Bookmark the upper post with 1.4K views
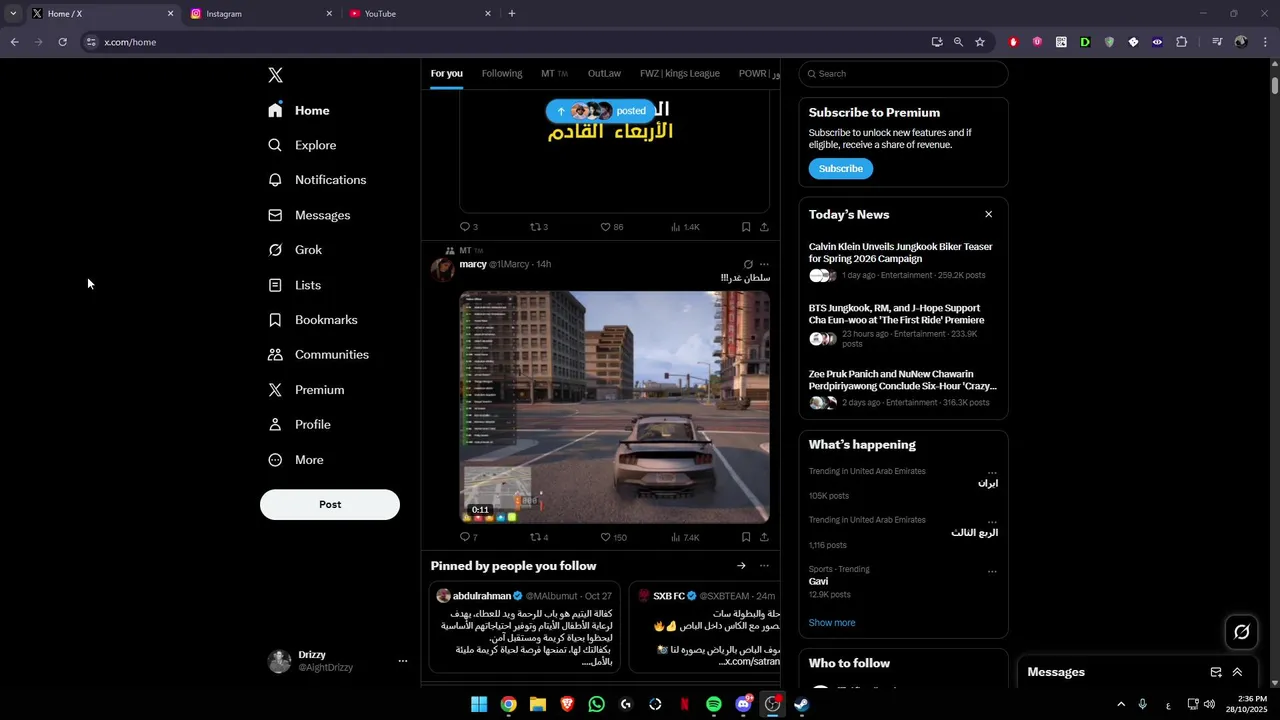The width and height of the screenshot is (1280, 720). 746,227
